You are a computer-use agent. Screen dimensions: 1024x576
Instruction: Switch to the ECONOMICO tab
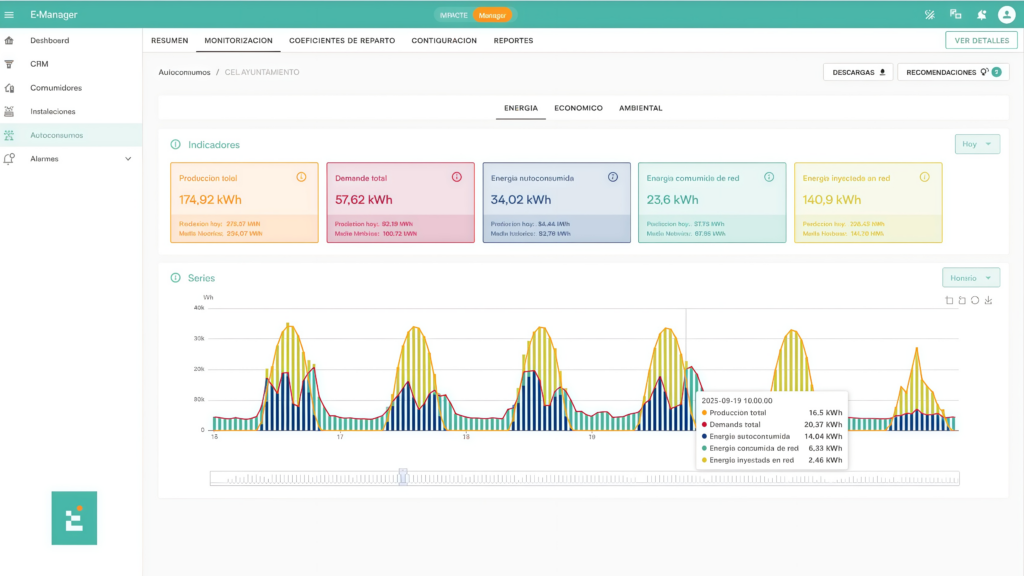(x=578, y=108)
